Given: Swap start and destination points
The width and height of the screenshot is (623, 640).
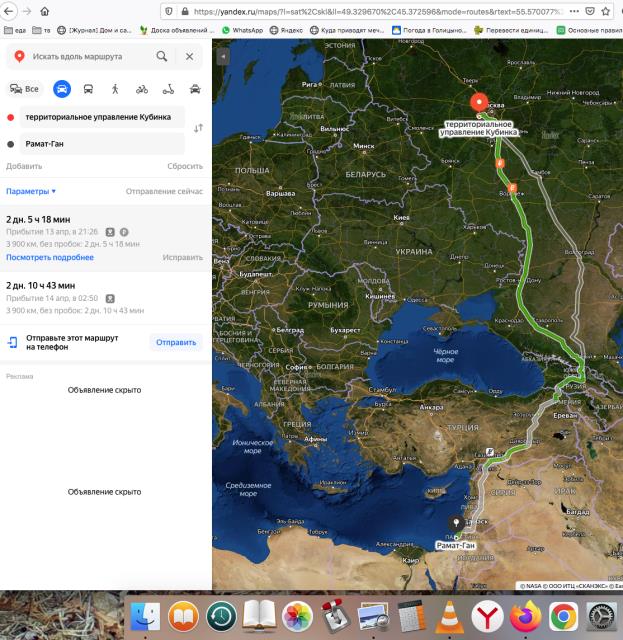Looking at the screenshot, I should pyautogui.click(x=198, y=128).
